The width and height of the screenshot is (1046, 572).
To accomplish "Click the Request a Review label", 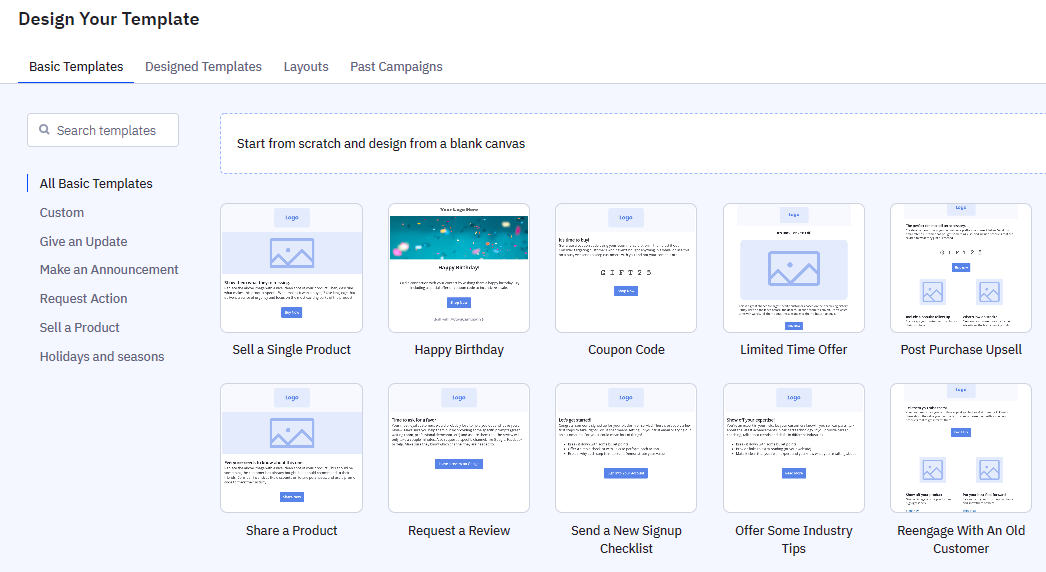I will point(459,531).
